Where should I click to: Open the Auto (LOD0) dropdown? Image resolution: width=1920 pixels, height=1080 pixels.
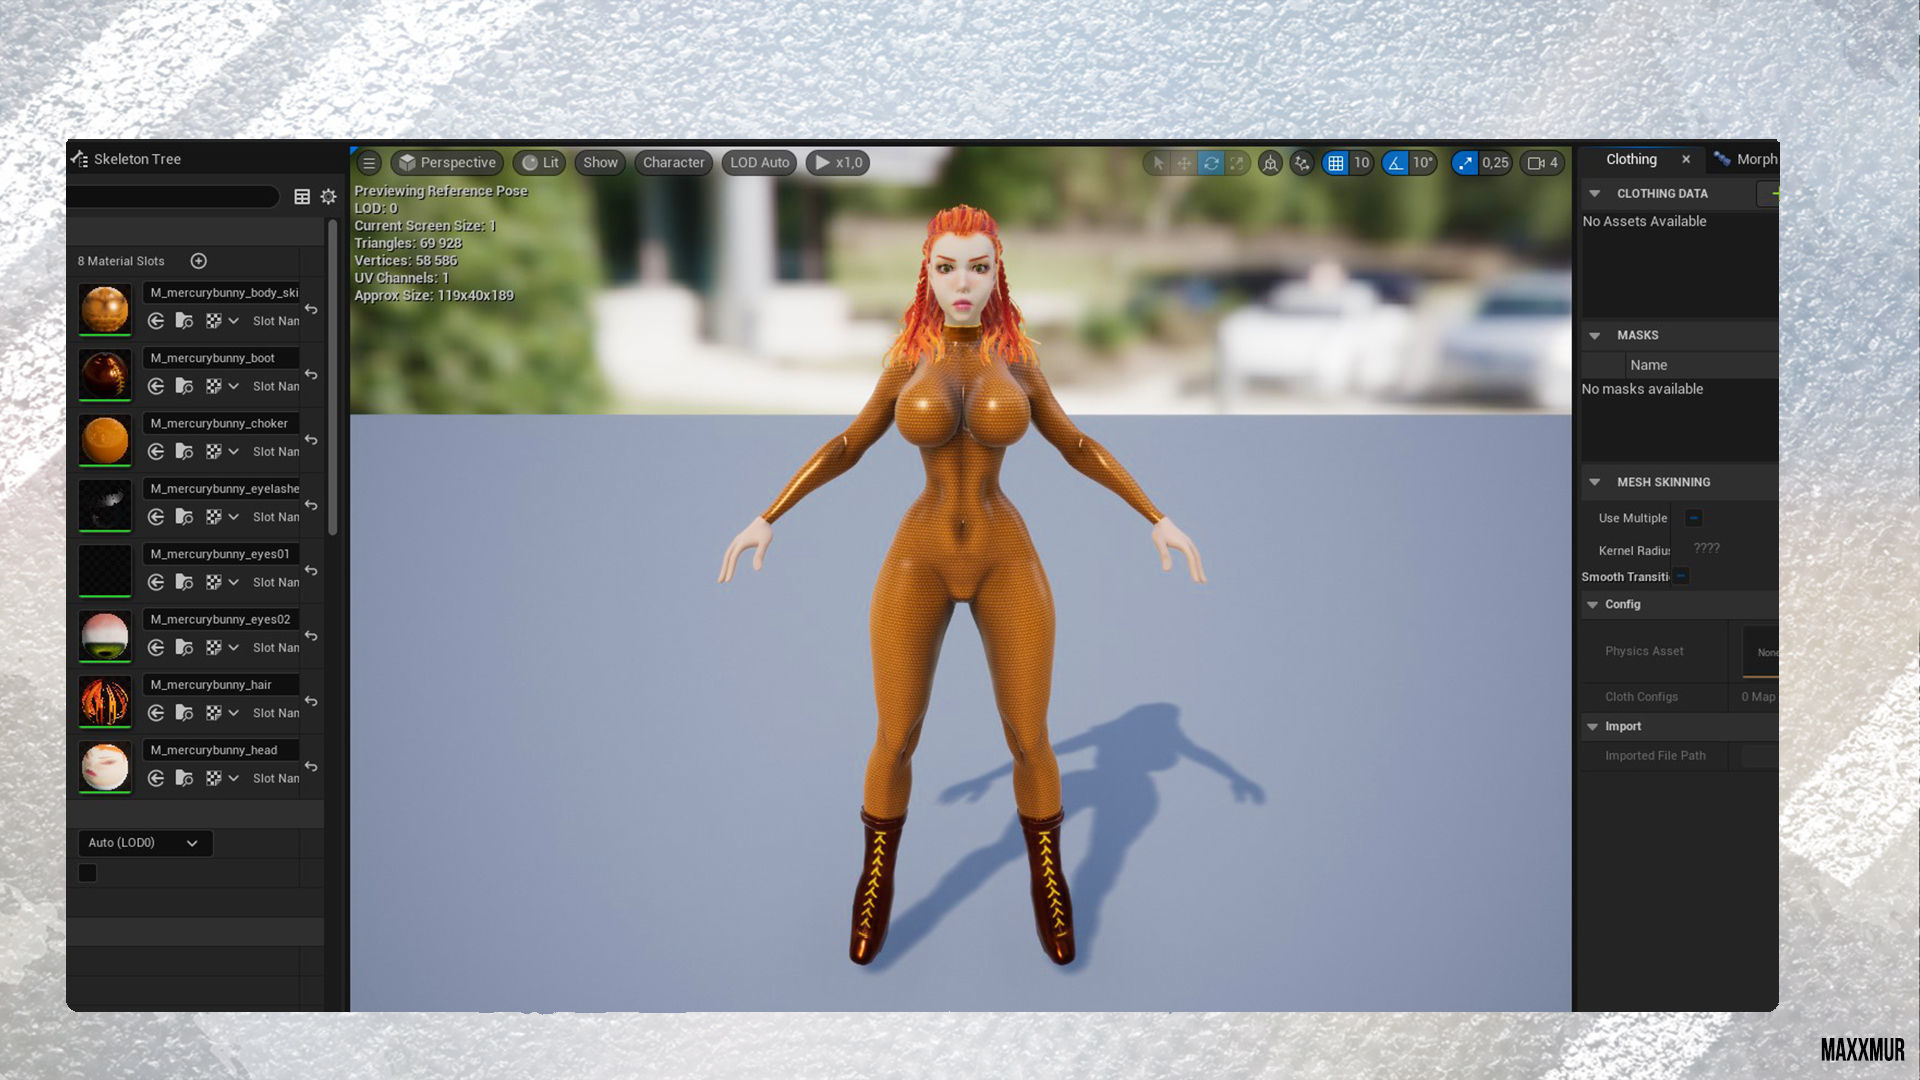(x=145, y=843)
